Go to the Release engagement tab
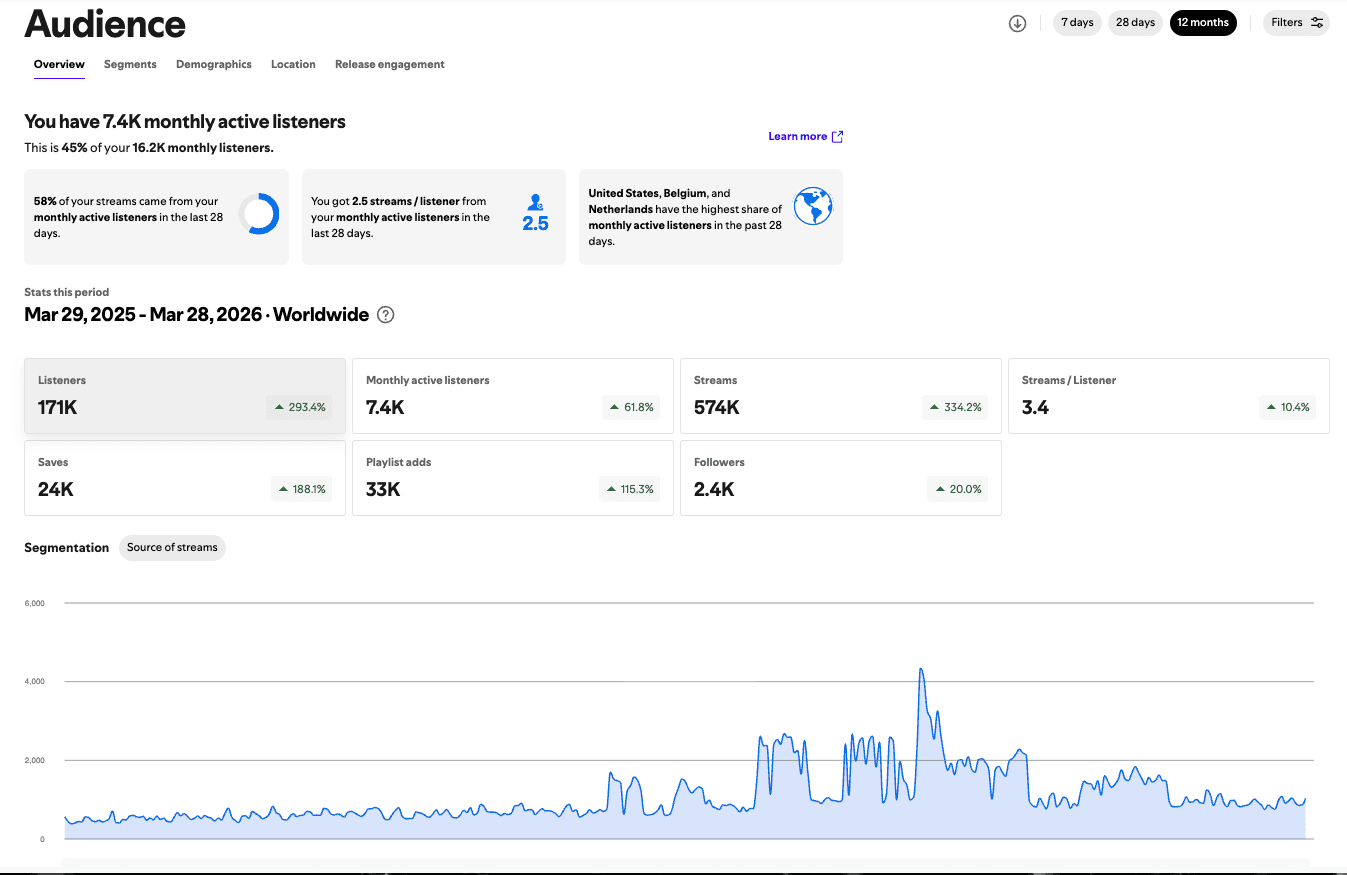The height and width of the screenshot is (875, 1347). point(390,64)
